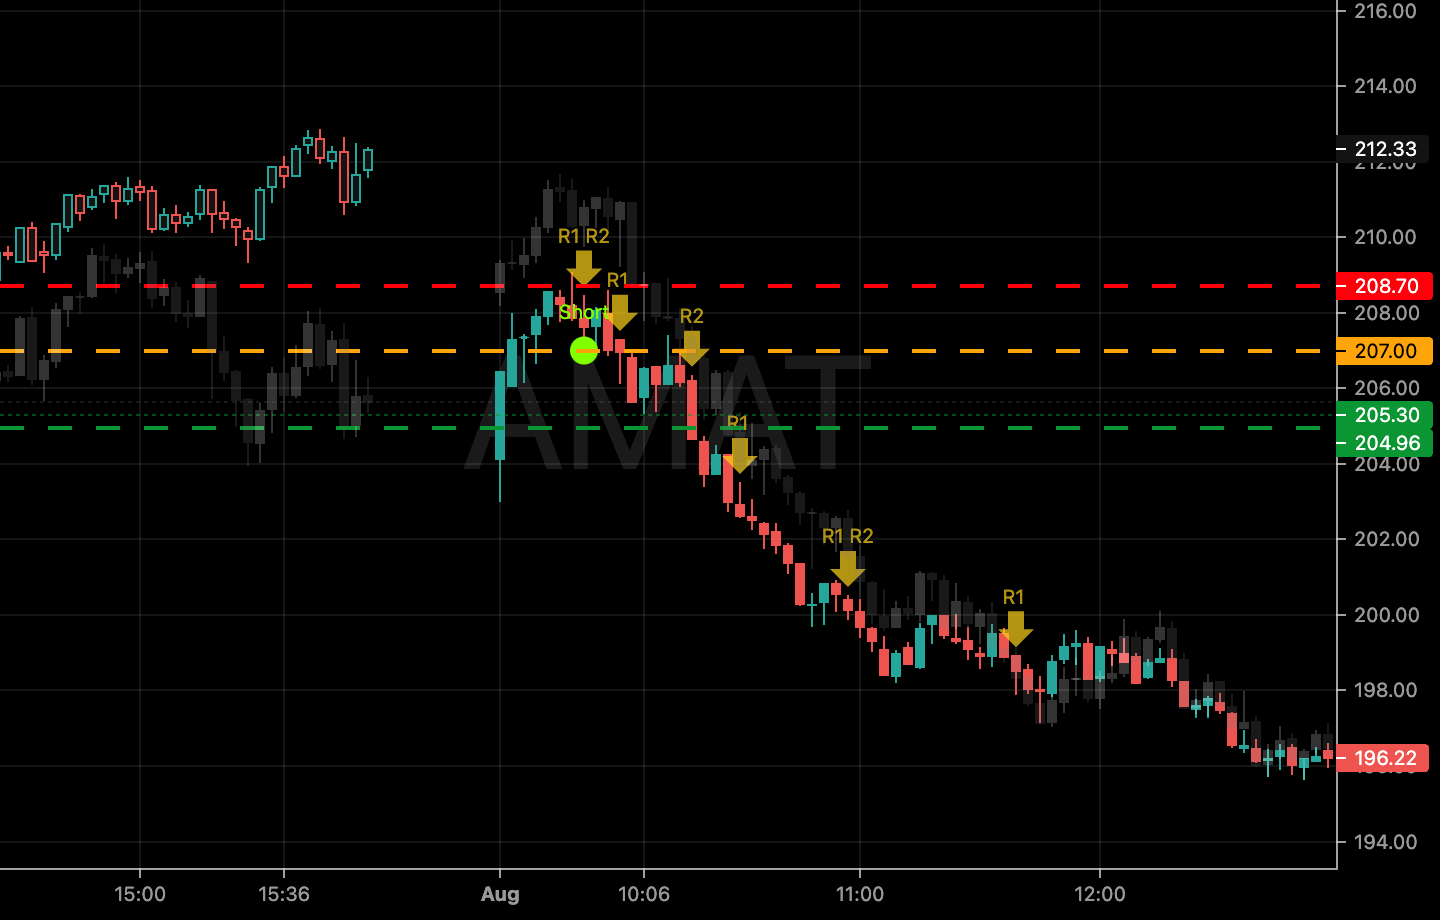Select the black 212.33 price label

pos(1385,149)
